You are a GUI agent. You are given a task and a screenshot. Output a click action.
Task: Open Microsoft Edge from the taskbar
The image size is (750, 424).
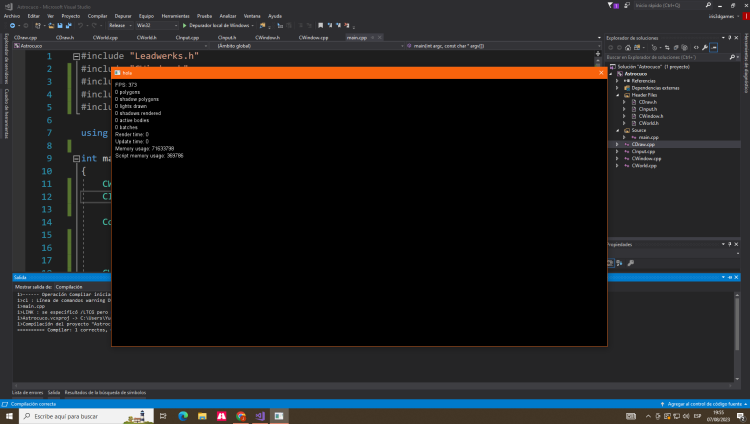(183, 416)
